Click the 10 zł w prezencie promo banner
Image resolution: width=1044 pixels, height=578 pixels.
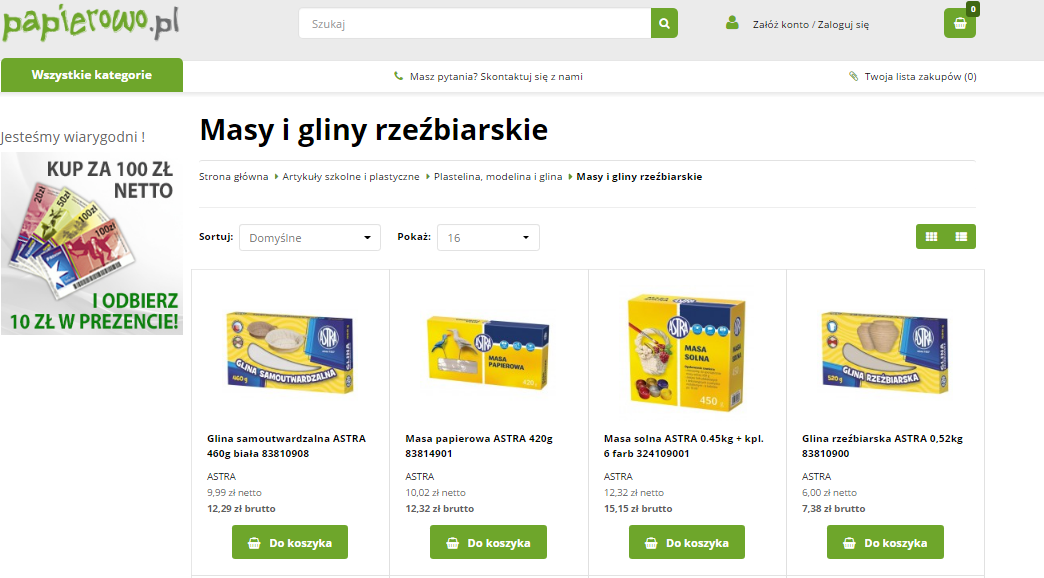pyautogui.click(x=92, y=243)
